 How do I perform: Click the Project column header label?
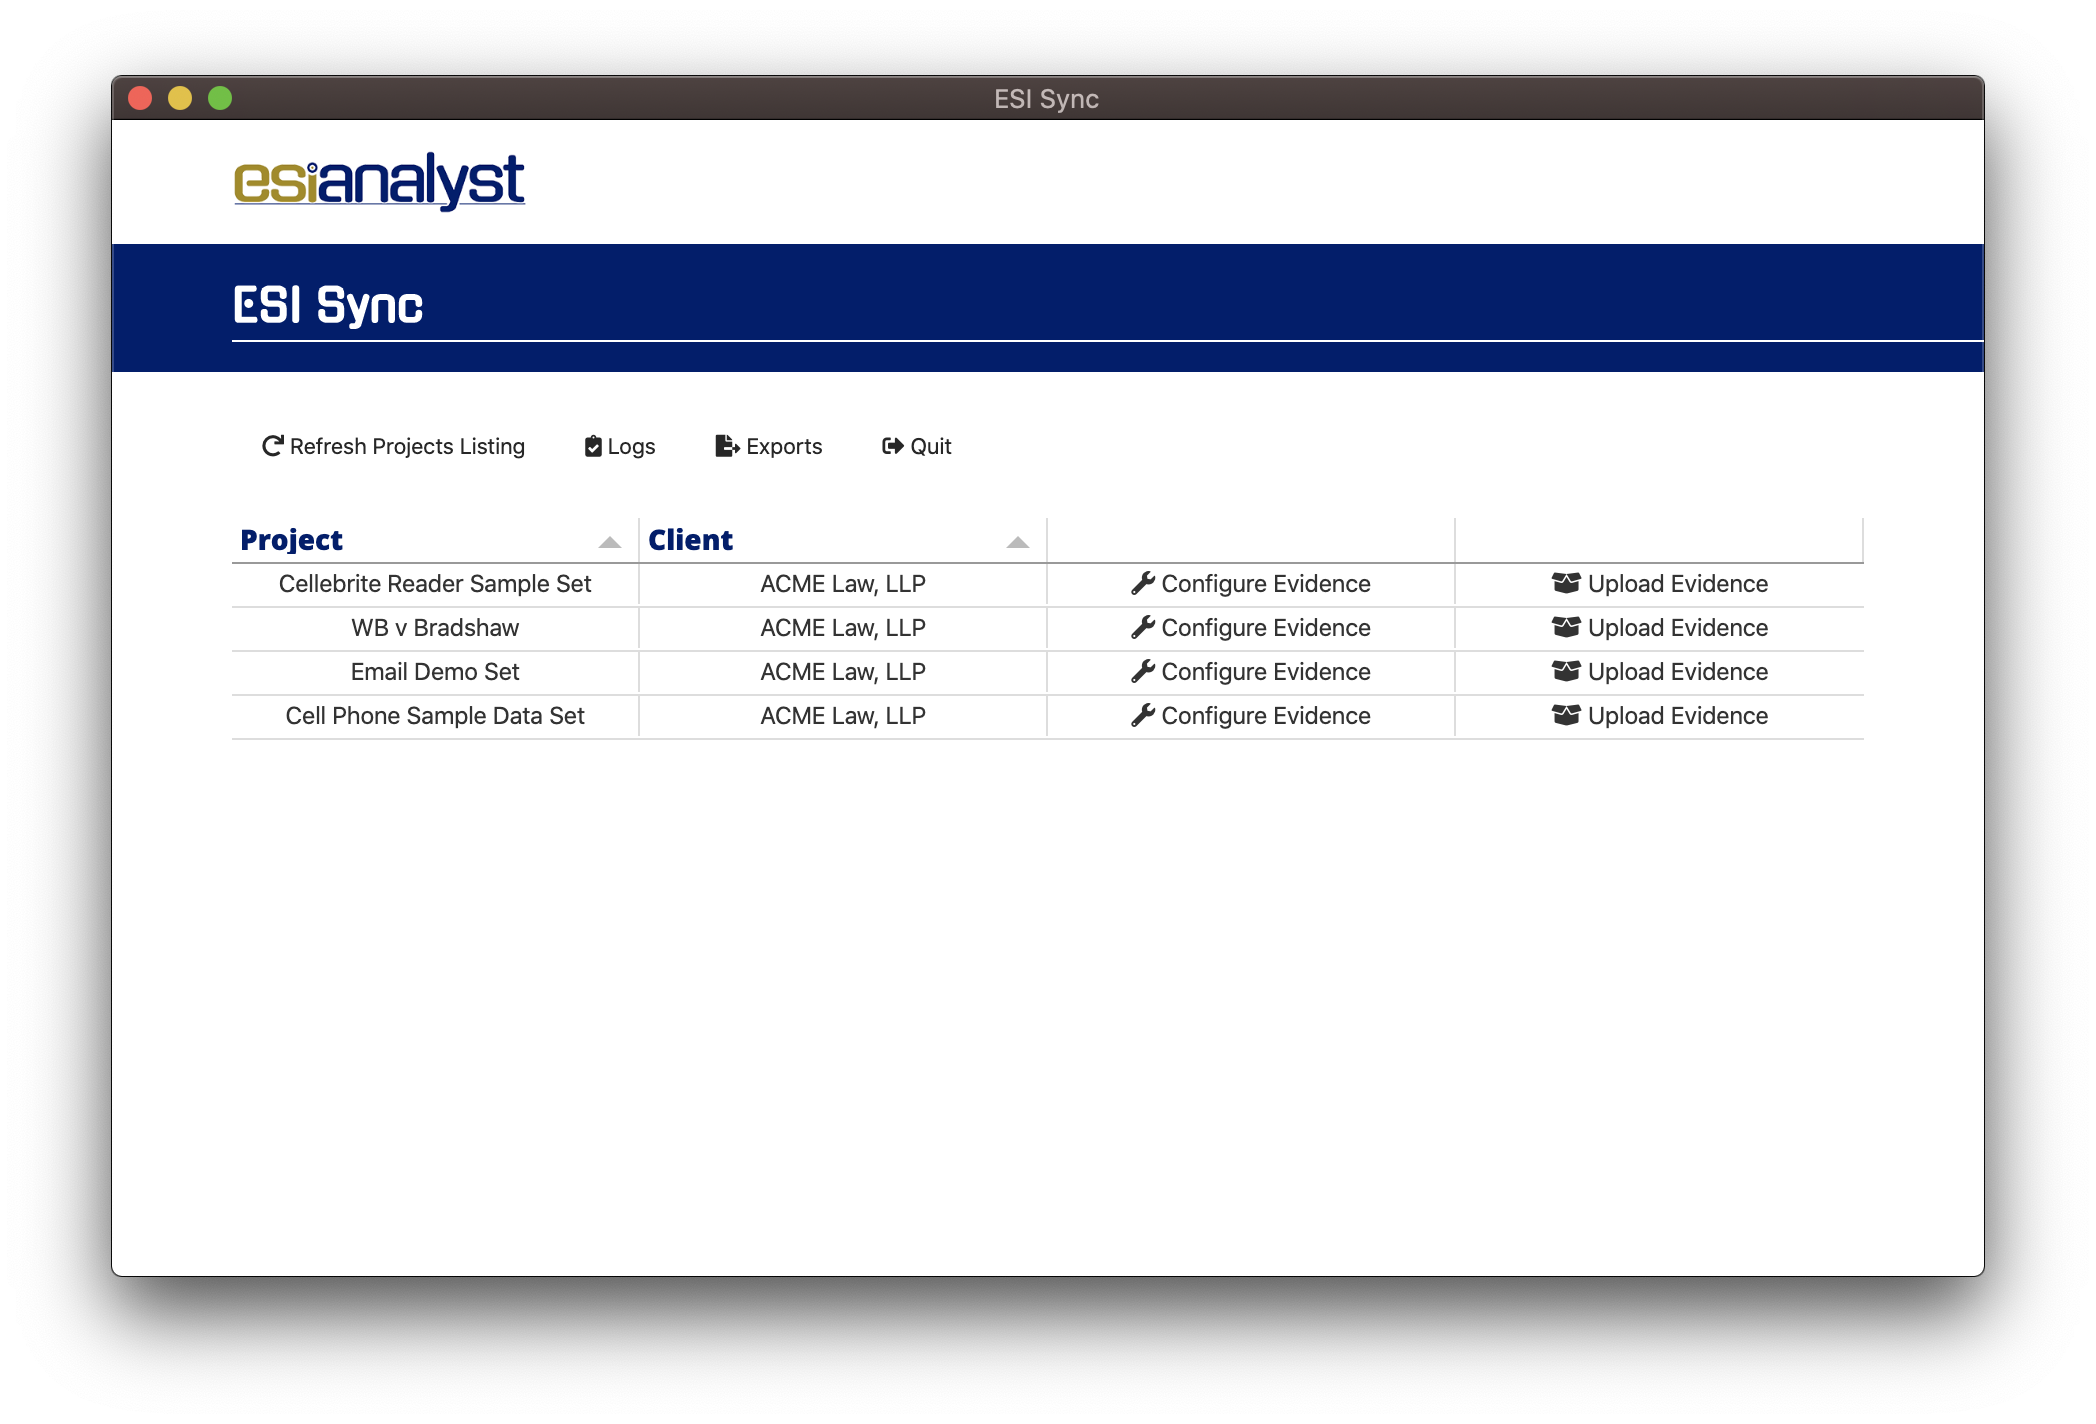tap(291, 540)
